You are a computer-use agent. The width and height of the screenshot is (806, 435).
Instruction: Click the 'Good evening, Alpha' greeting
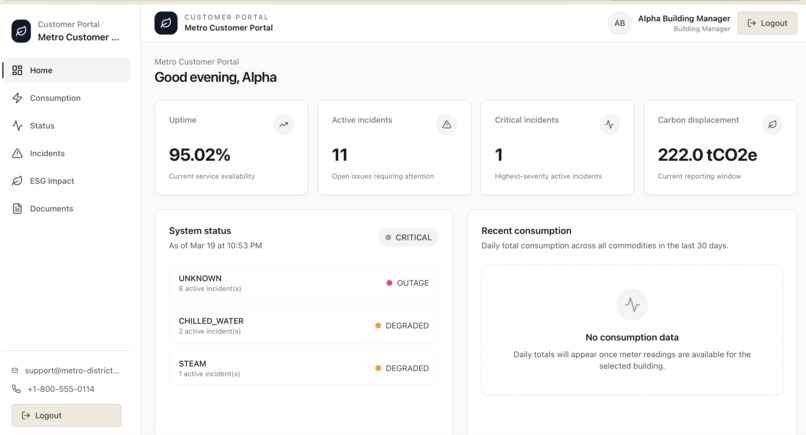(215, 77)
